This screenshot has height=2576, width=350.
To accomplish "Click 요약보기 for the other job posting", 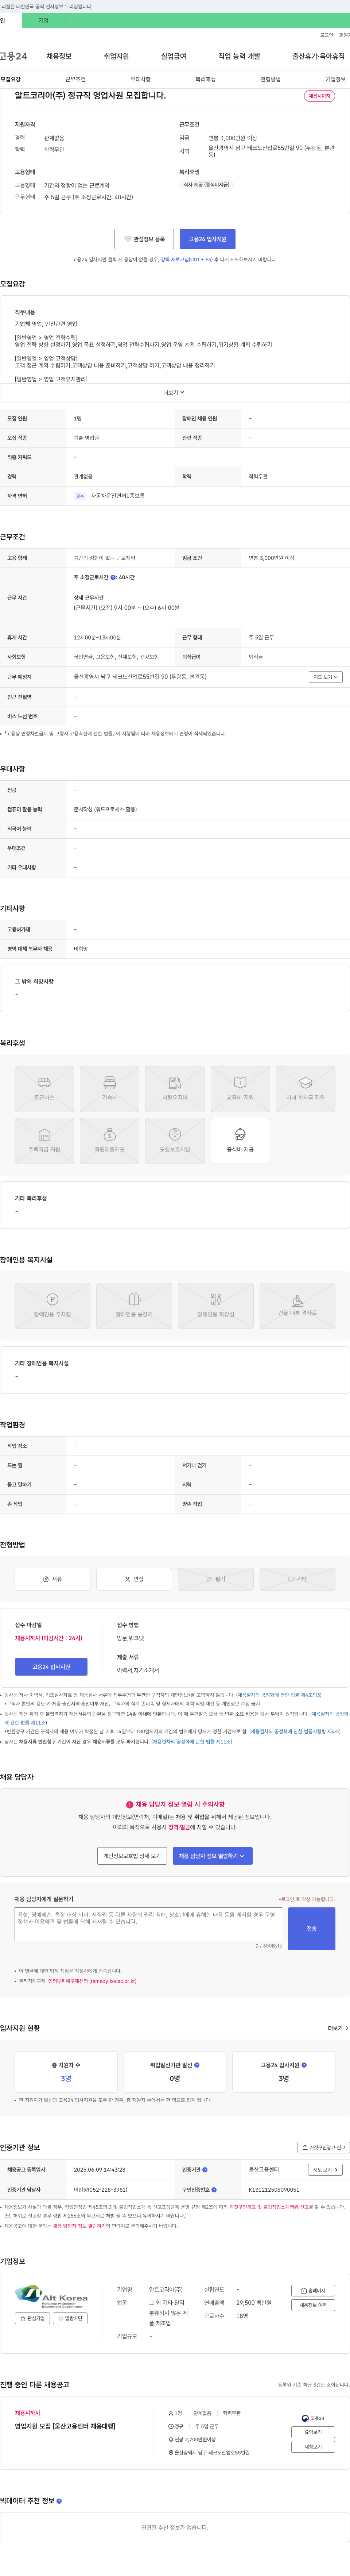I will [x=313, y=2432].
